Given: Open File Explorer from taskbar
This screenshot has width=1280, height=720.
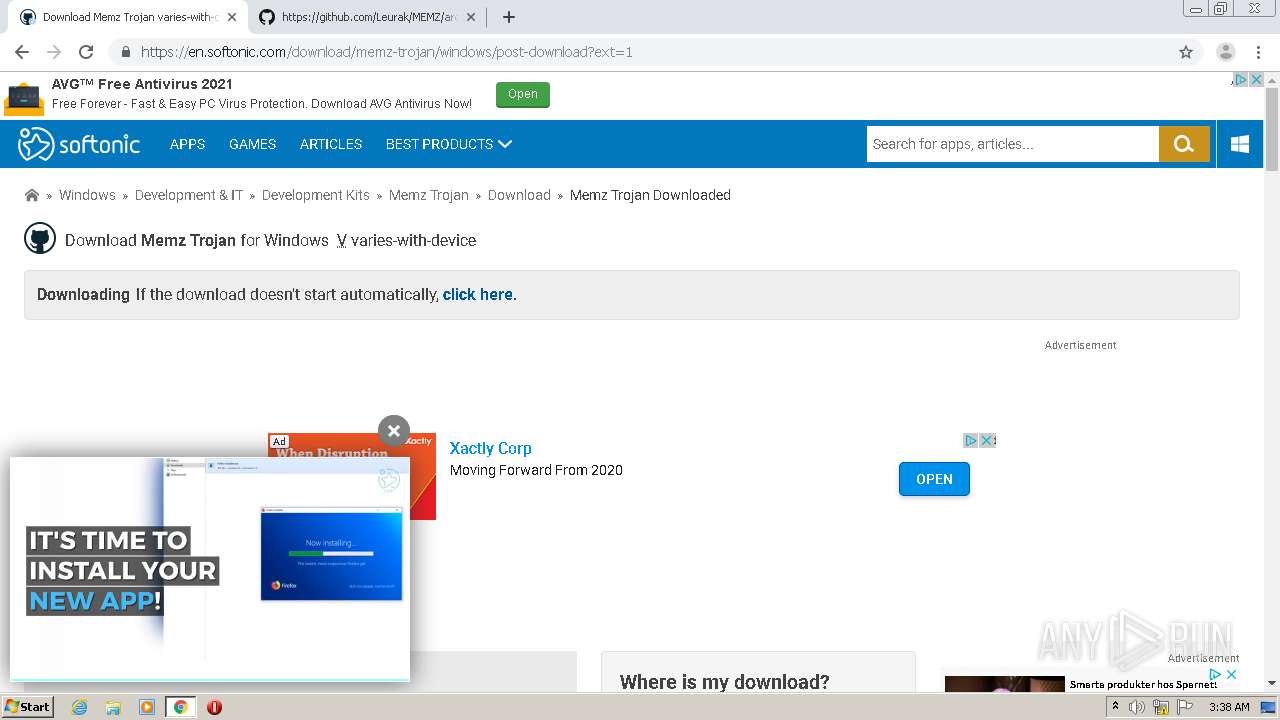Looking at the screenshot, I should click(x=113, y=707).
